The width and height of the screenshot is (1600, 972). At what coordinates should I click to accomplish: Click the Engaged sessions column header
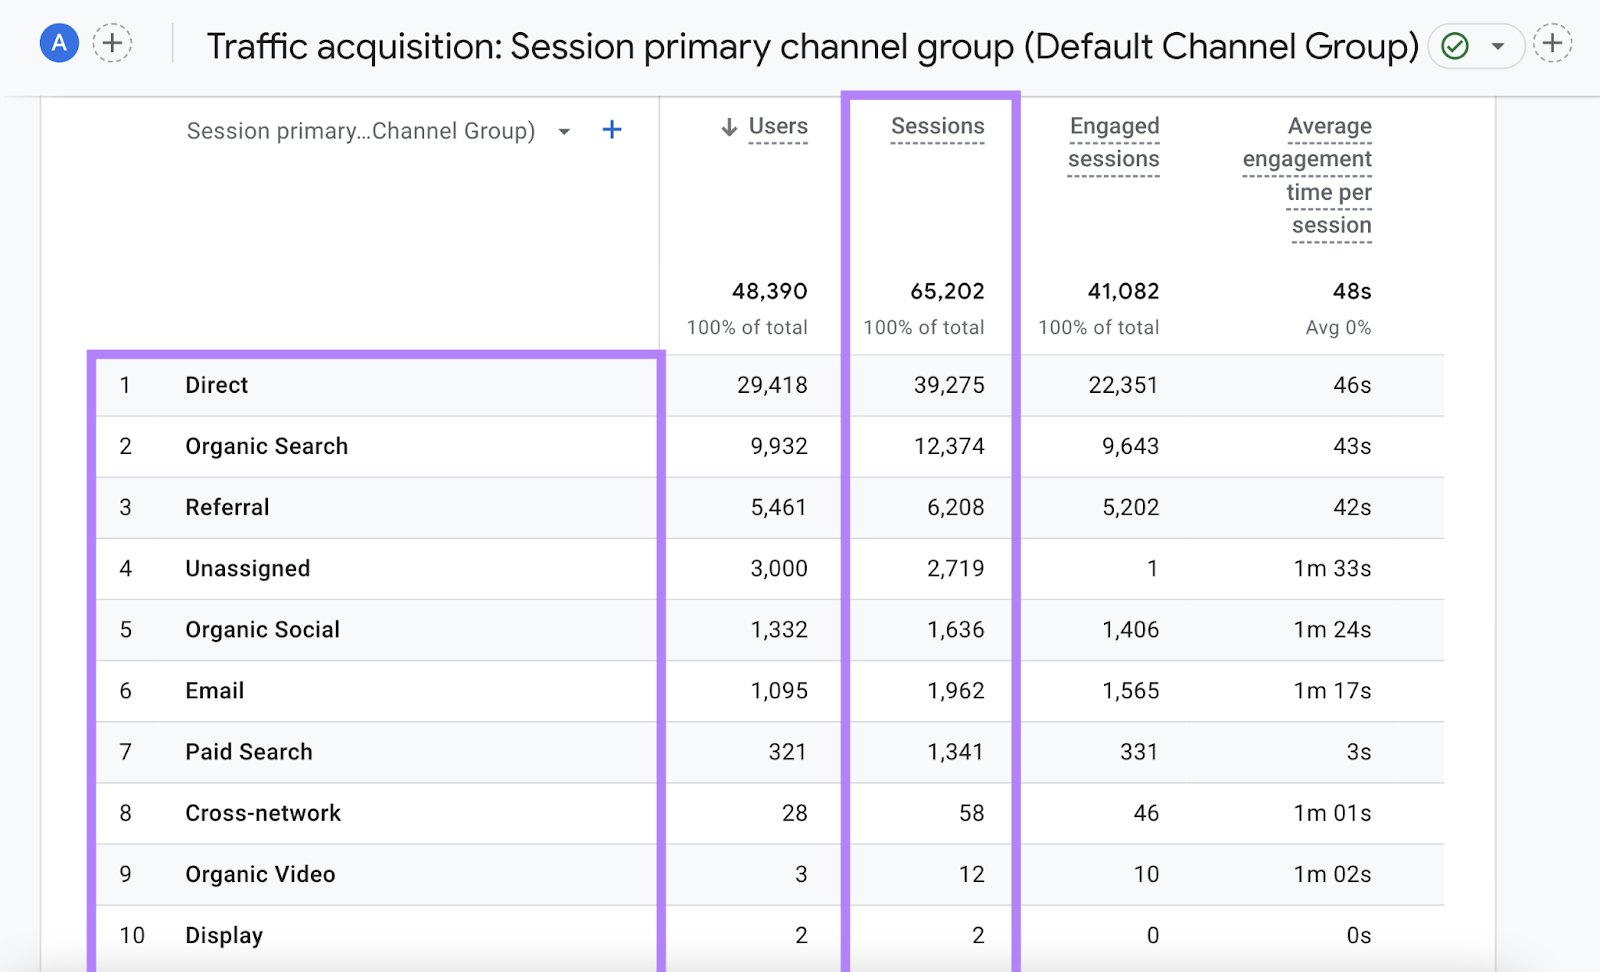1113,142
